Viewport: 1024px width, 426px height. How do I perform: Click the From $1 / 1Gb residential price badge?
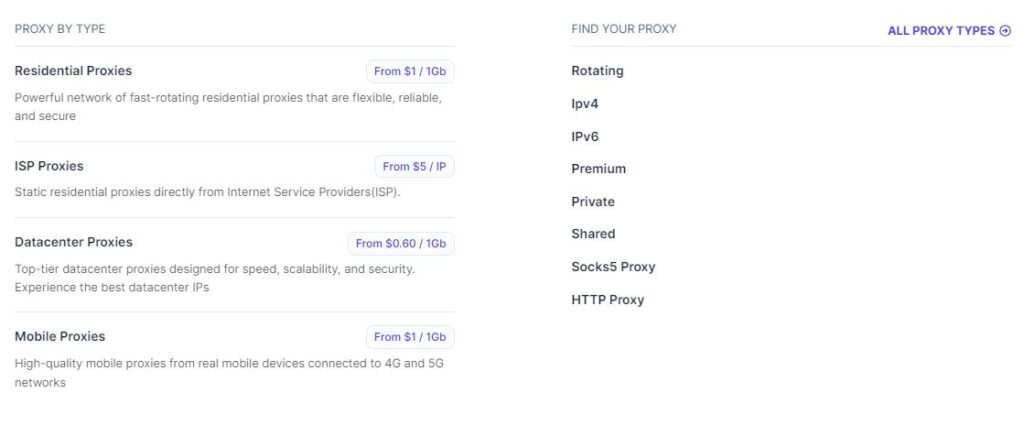click(x=410, y=71)
